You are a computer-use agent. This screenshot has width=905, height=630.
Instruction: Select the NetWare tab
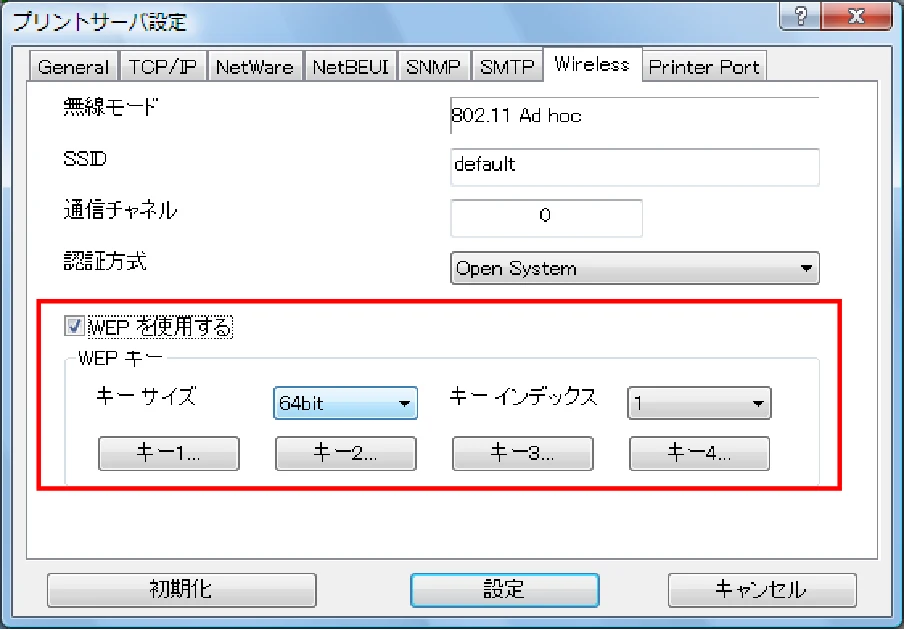click(255, 66)
